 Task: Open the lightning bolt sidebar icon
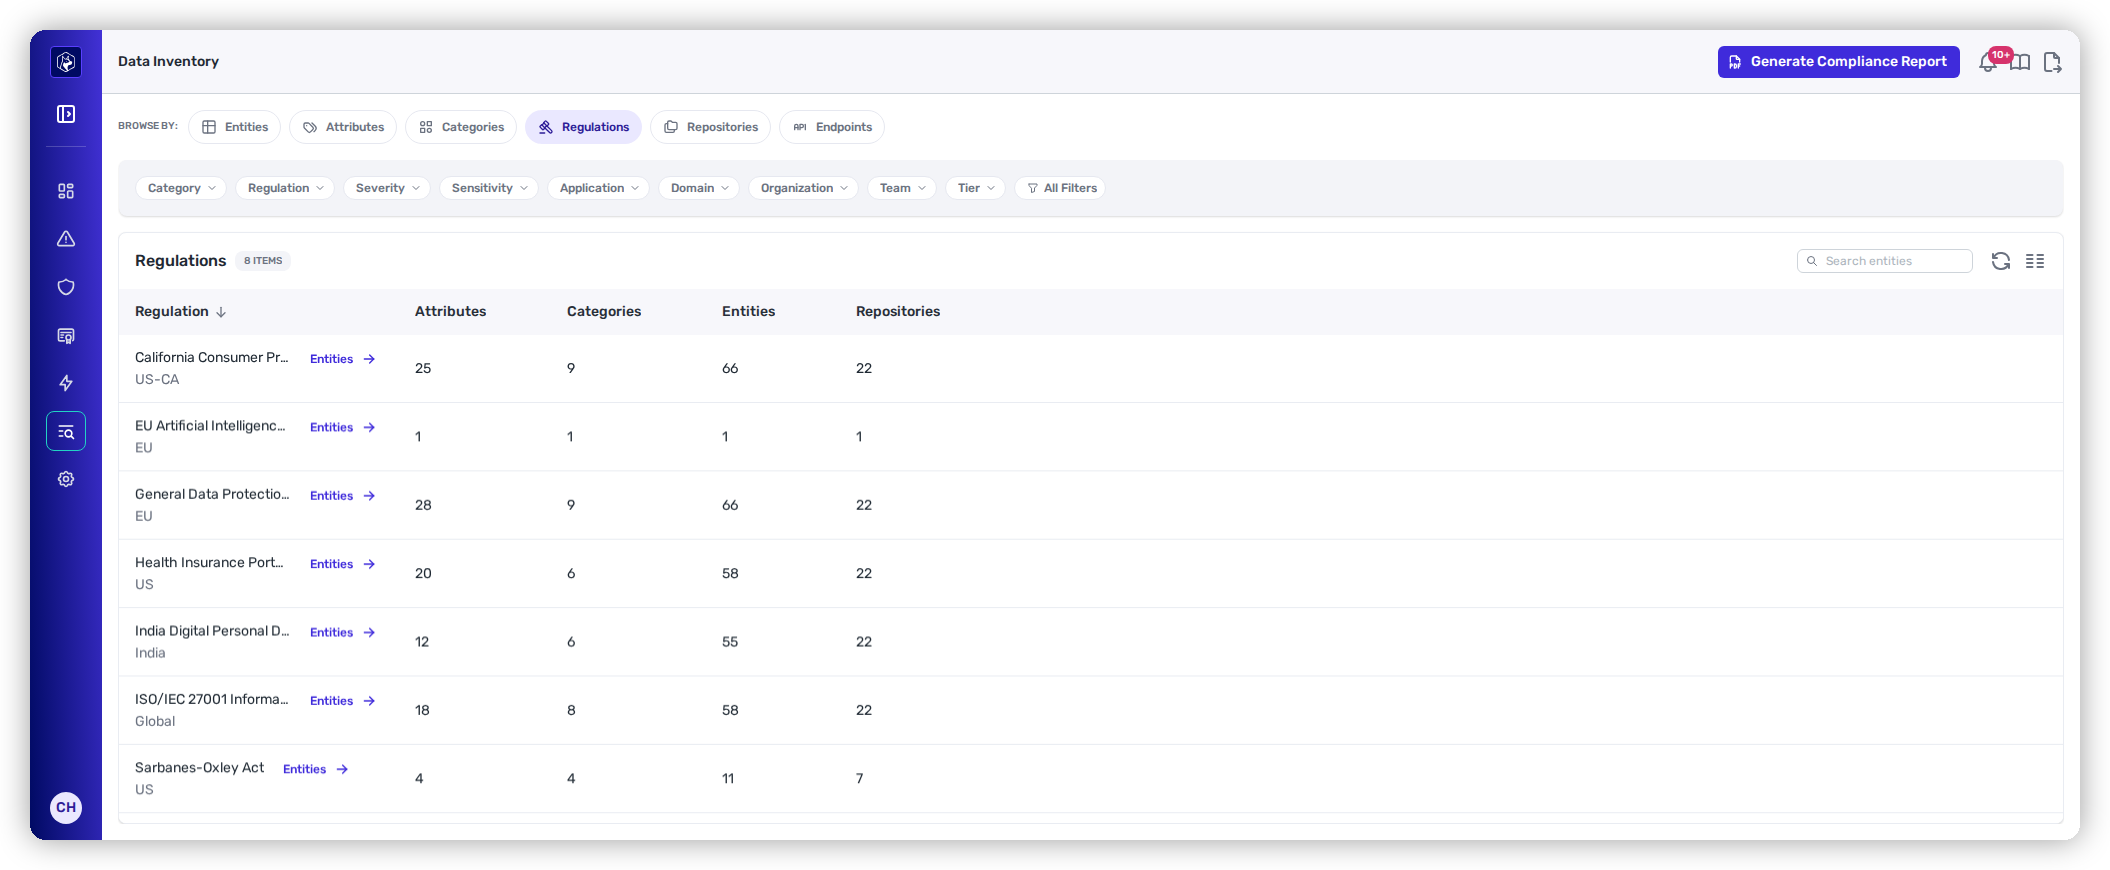66,383
